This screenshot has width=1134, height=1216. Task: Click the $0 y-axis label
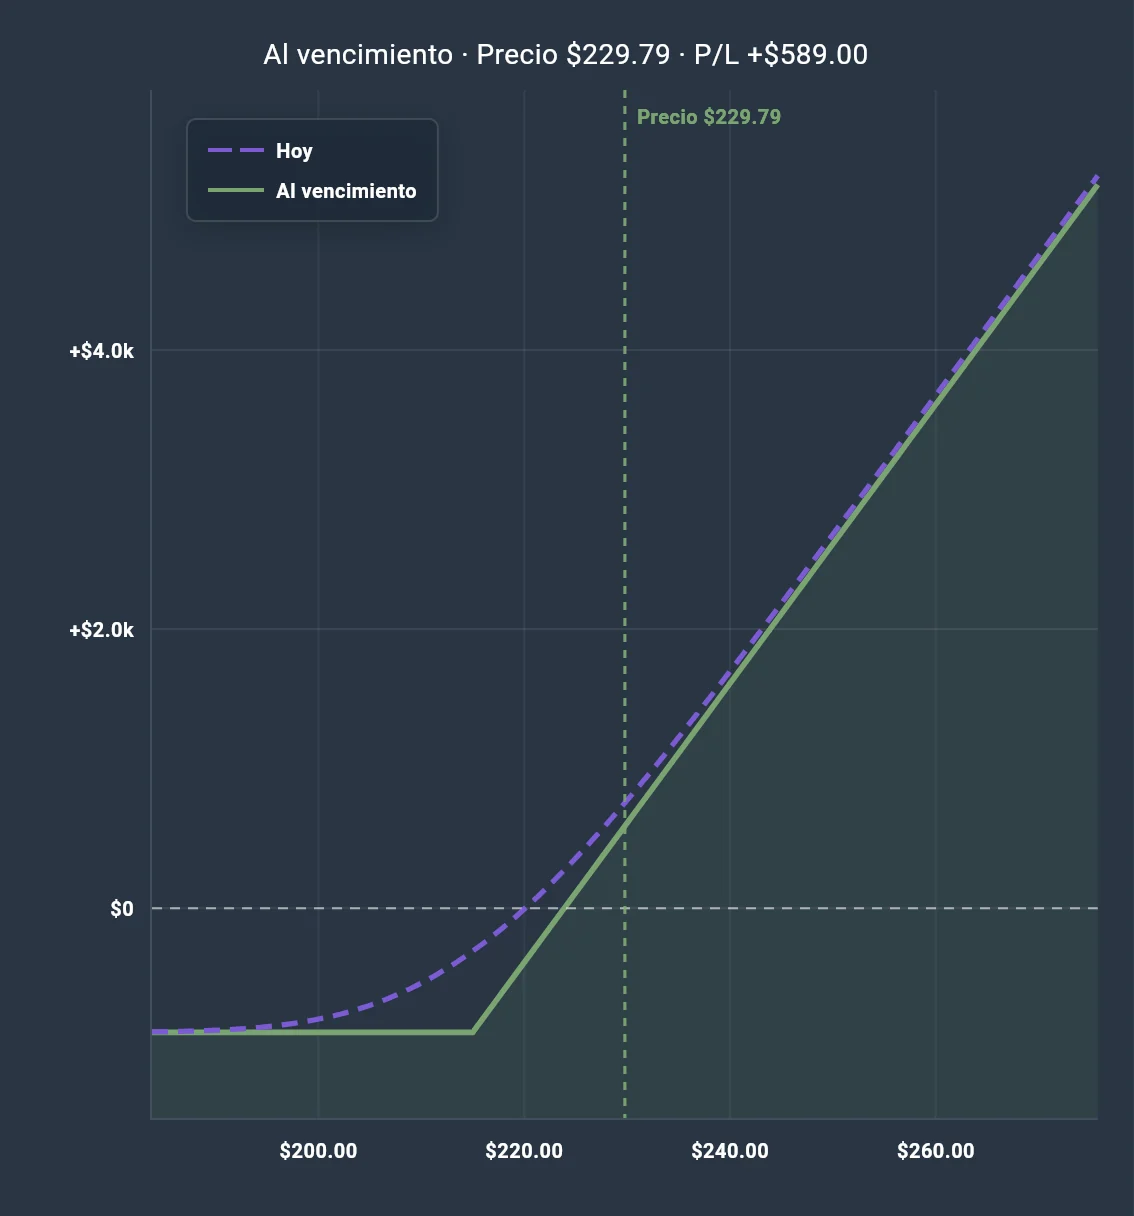coord(121,909)
